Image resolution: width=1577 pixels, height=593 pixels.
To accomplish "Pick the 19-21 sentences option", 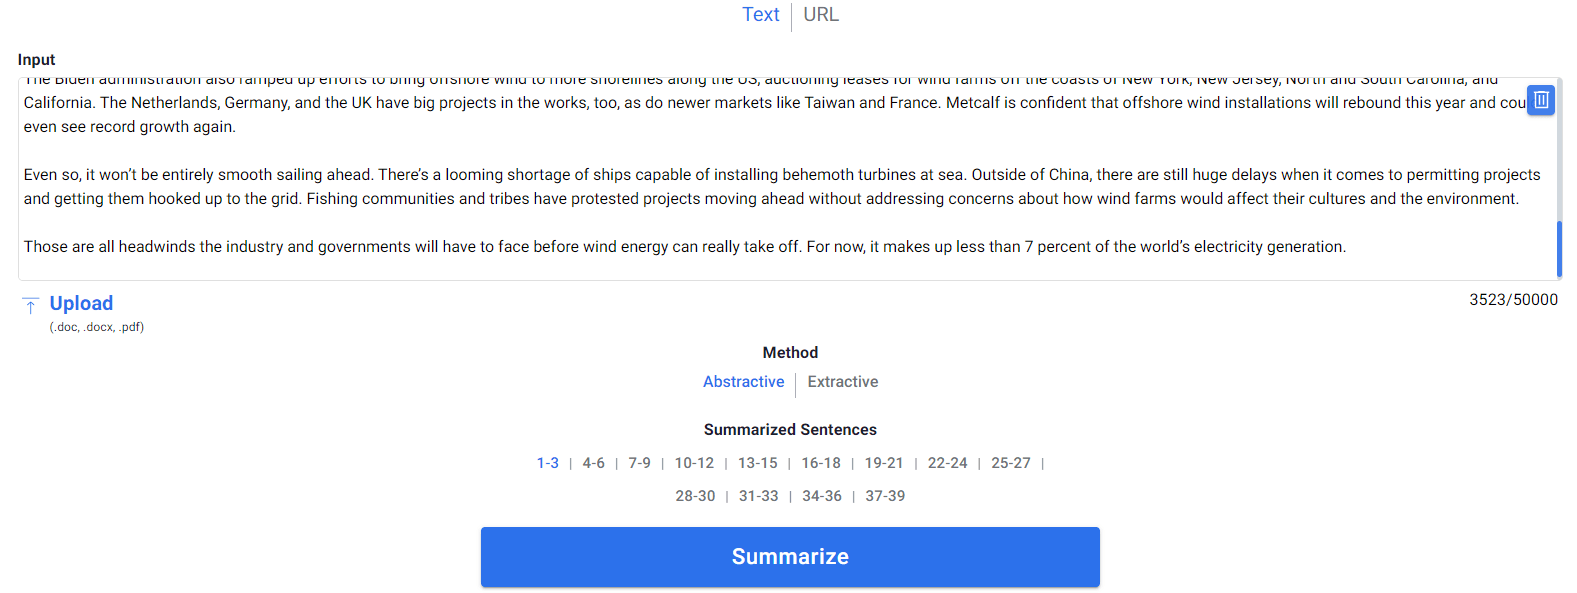I will (x=884, y=463).
